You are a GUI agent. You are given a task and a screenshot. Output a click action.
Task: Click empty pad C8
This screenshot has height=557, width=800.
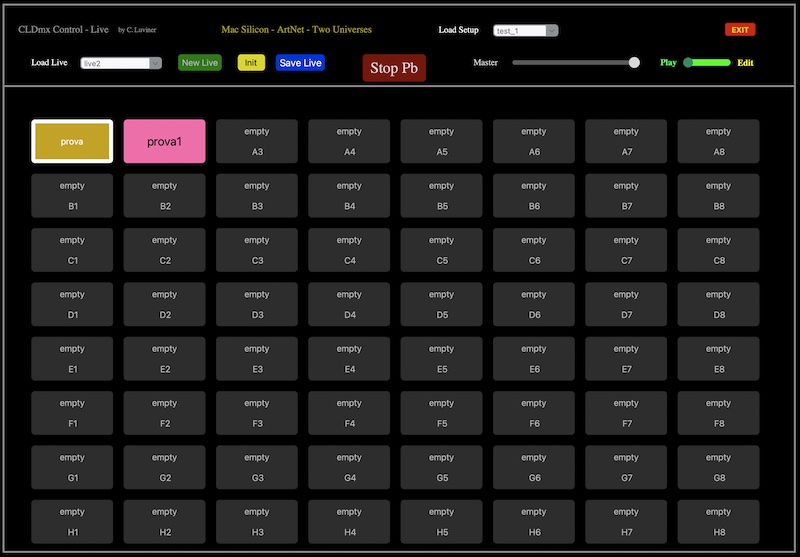click(718, 250)
